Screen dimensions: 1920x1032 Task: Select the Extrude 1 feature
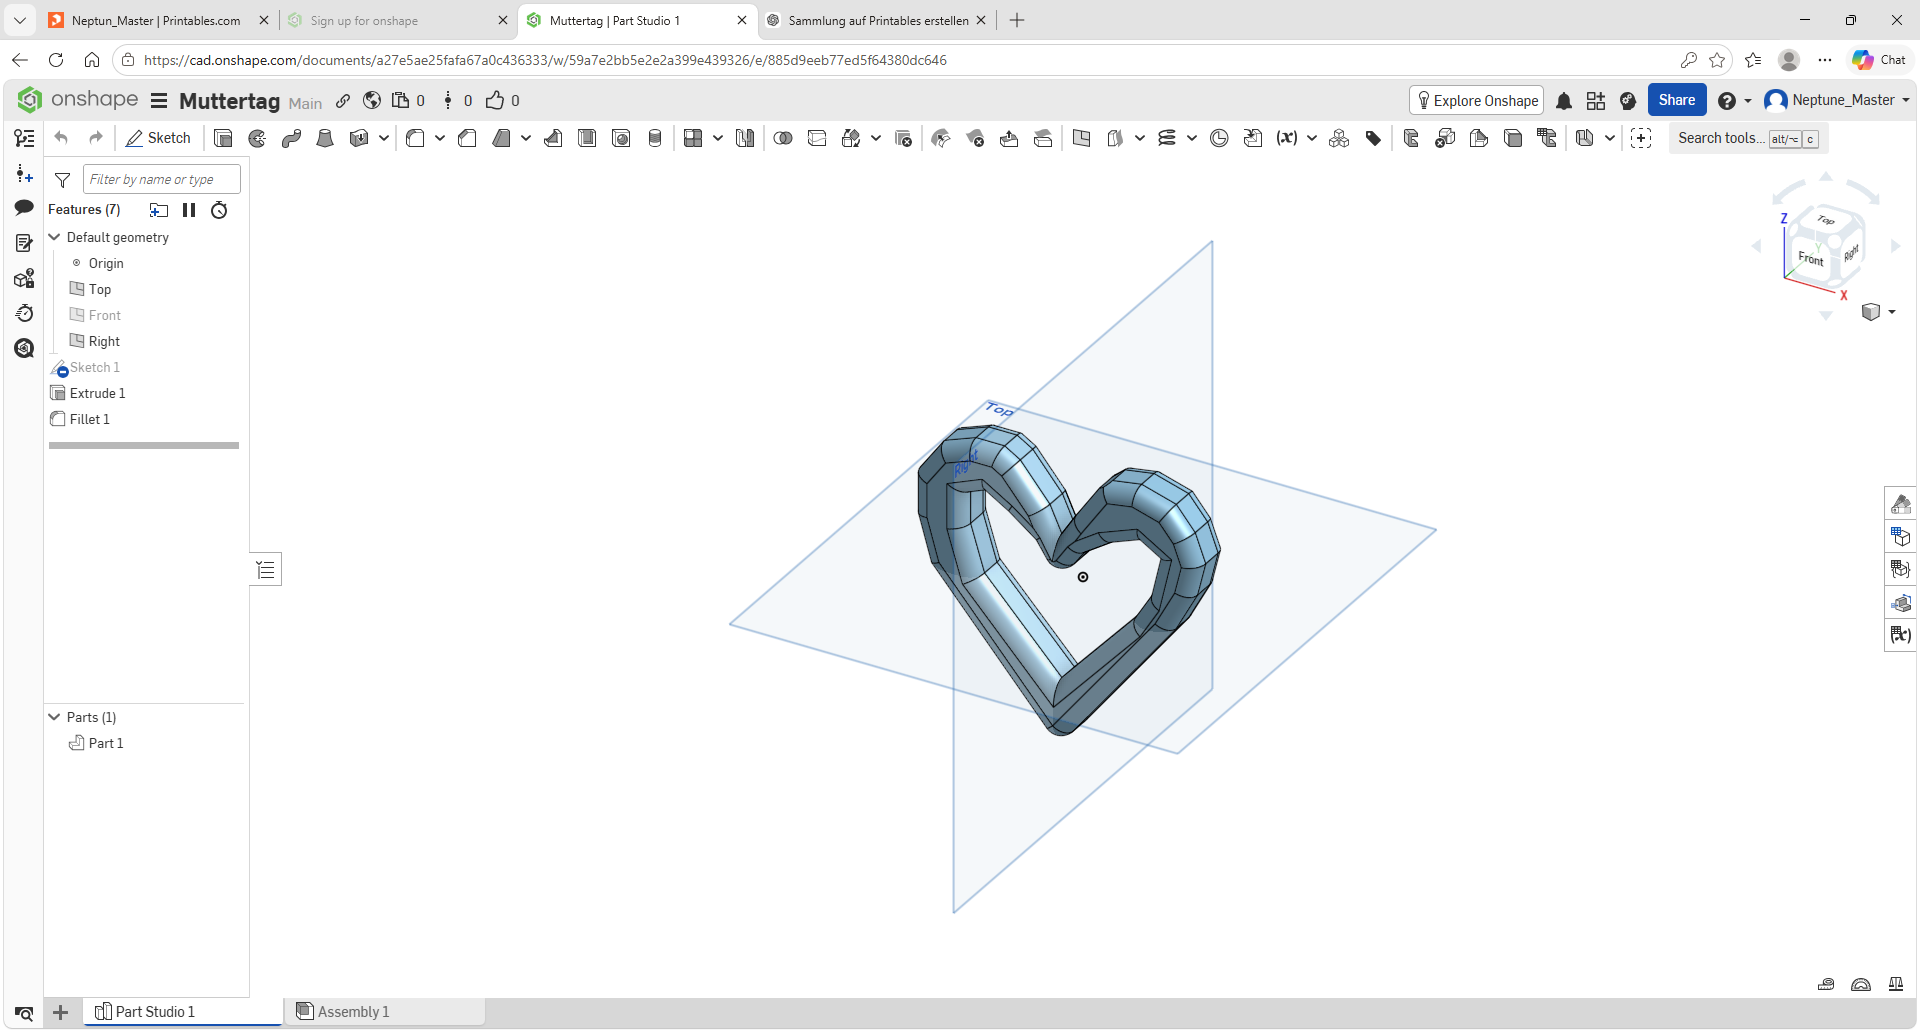[x=97, y=393]
